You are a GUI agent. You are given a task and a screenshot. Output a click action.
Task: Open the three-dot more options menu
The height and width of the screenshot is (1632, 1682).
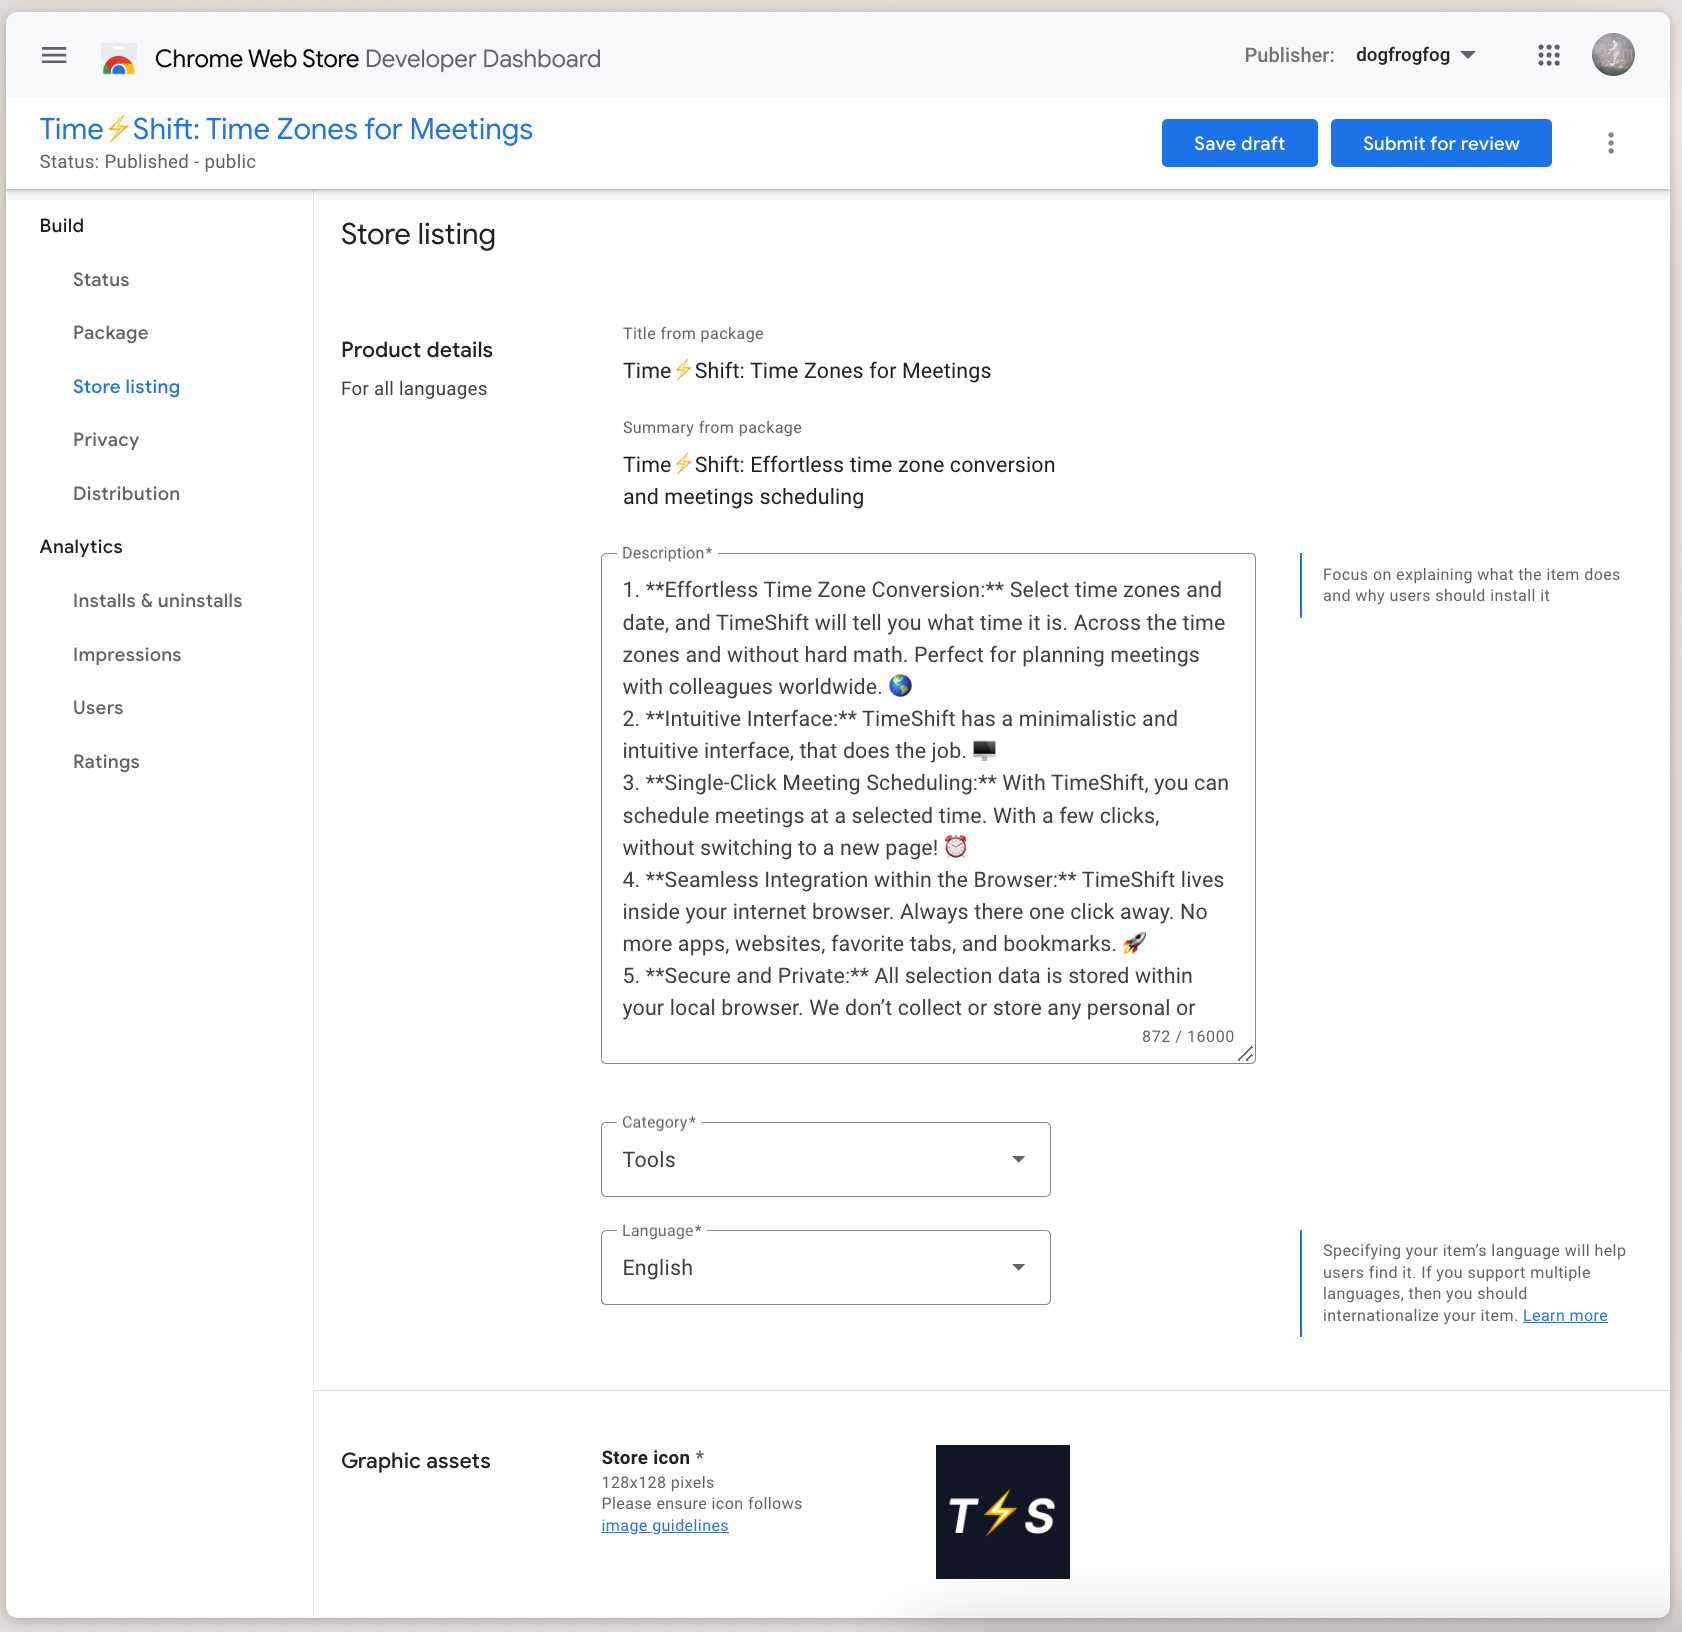1610,143
